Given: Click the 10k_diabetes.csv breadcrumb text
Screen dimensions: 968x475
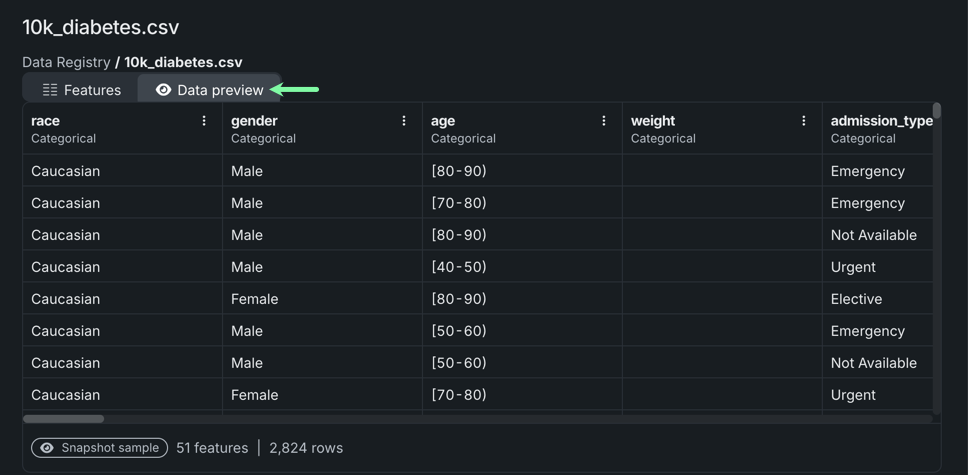Looking at the screenshot, I should click(x=183, y=62).
